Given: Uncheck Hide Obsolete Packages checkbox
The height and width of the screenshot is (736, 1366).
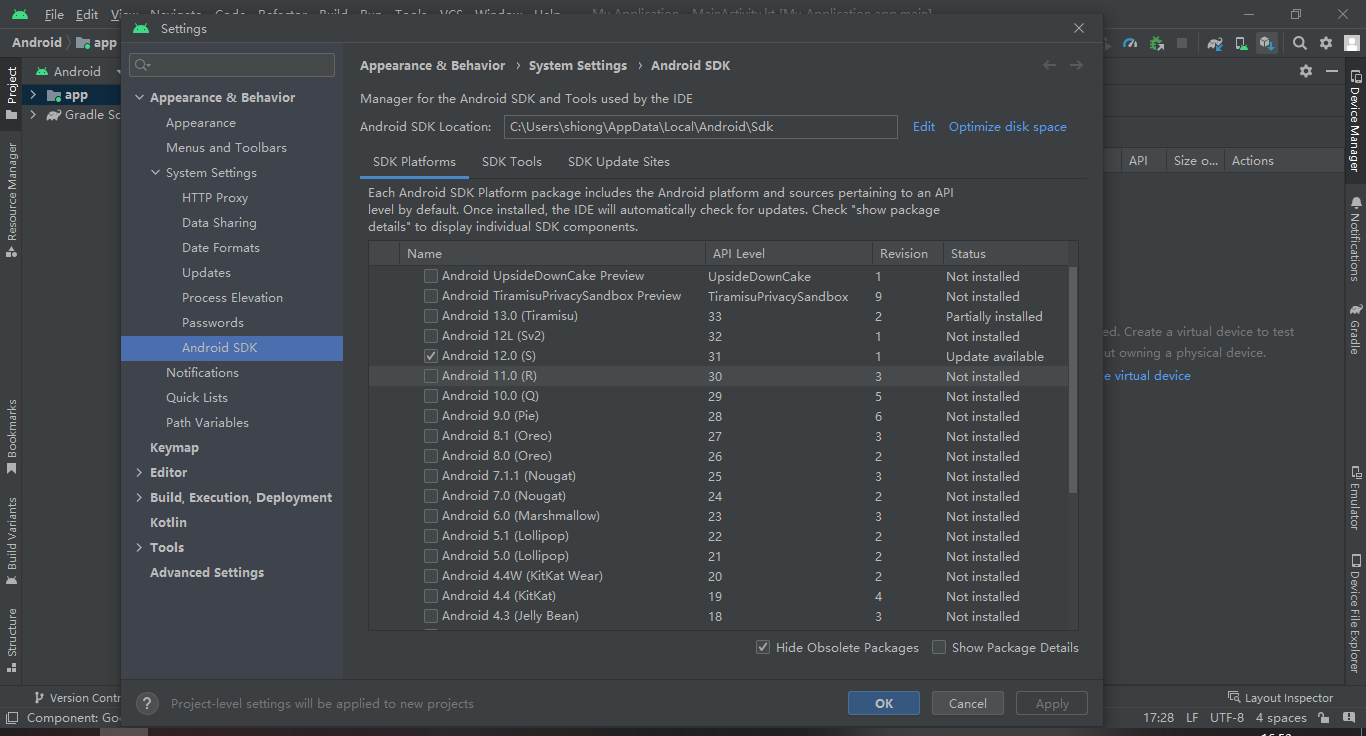Looking at the screenshot, I should (763, 647).
